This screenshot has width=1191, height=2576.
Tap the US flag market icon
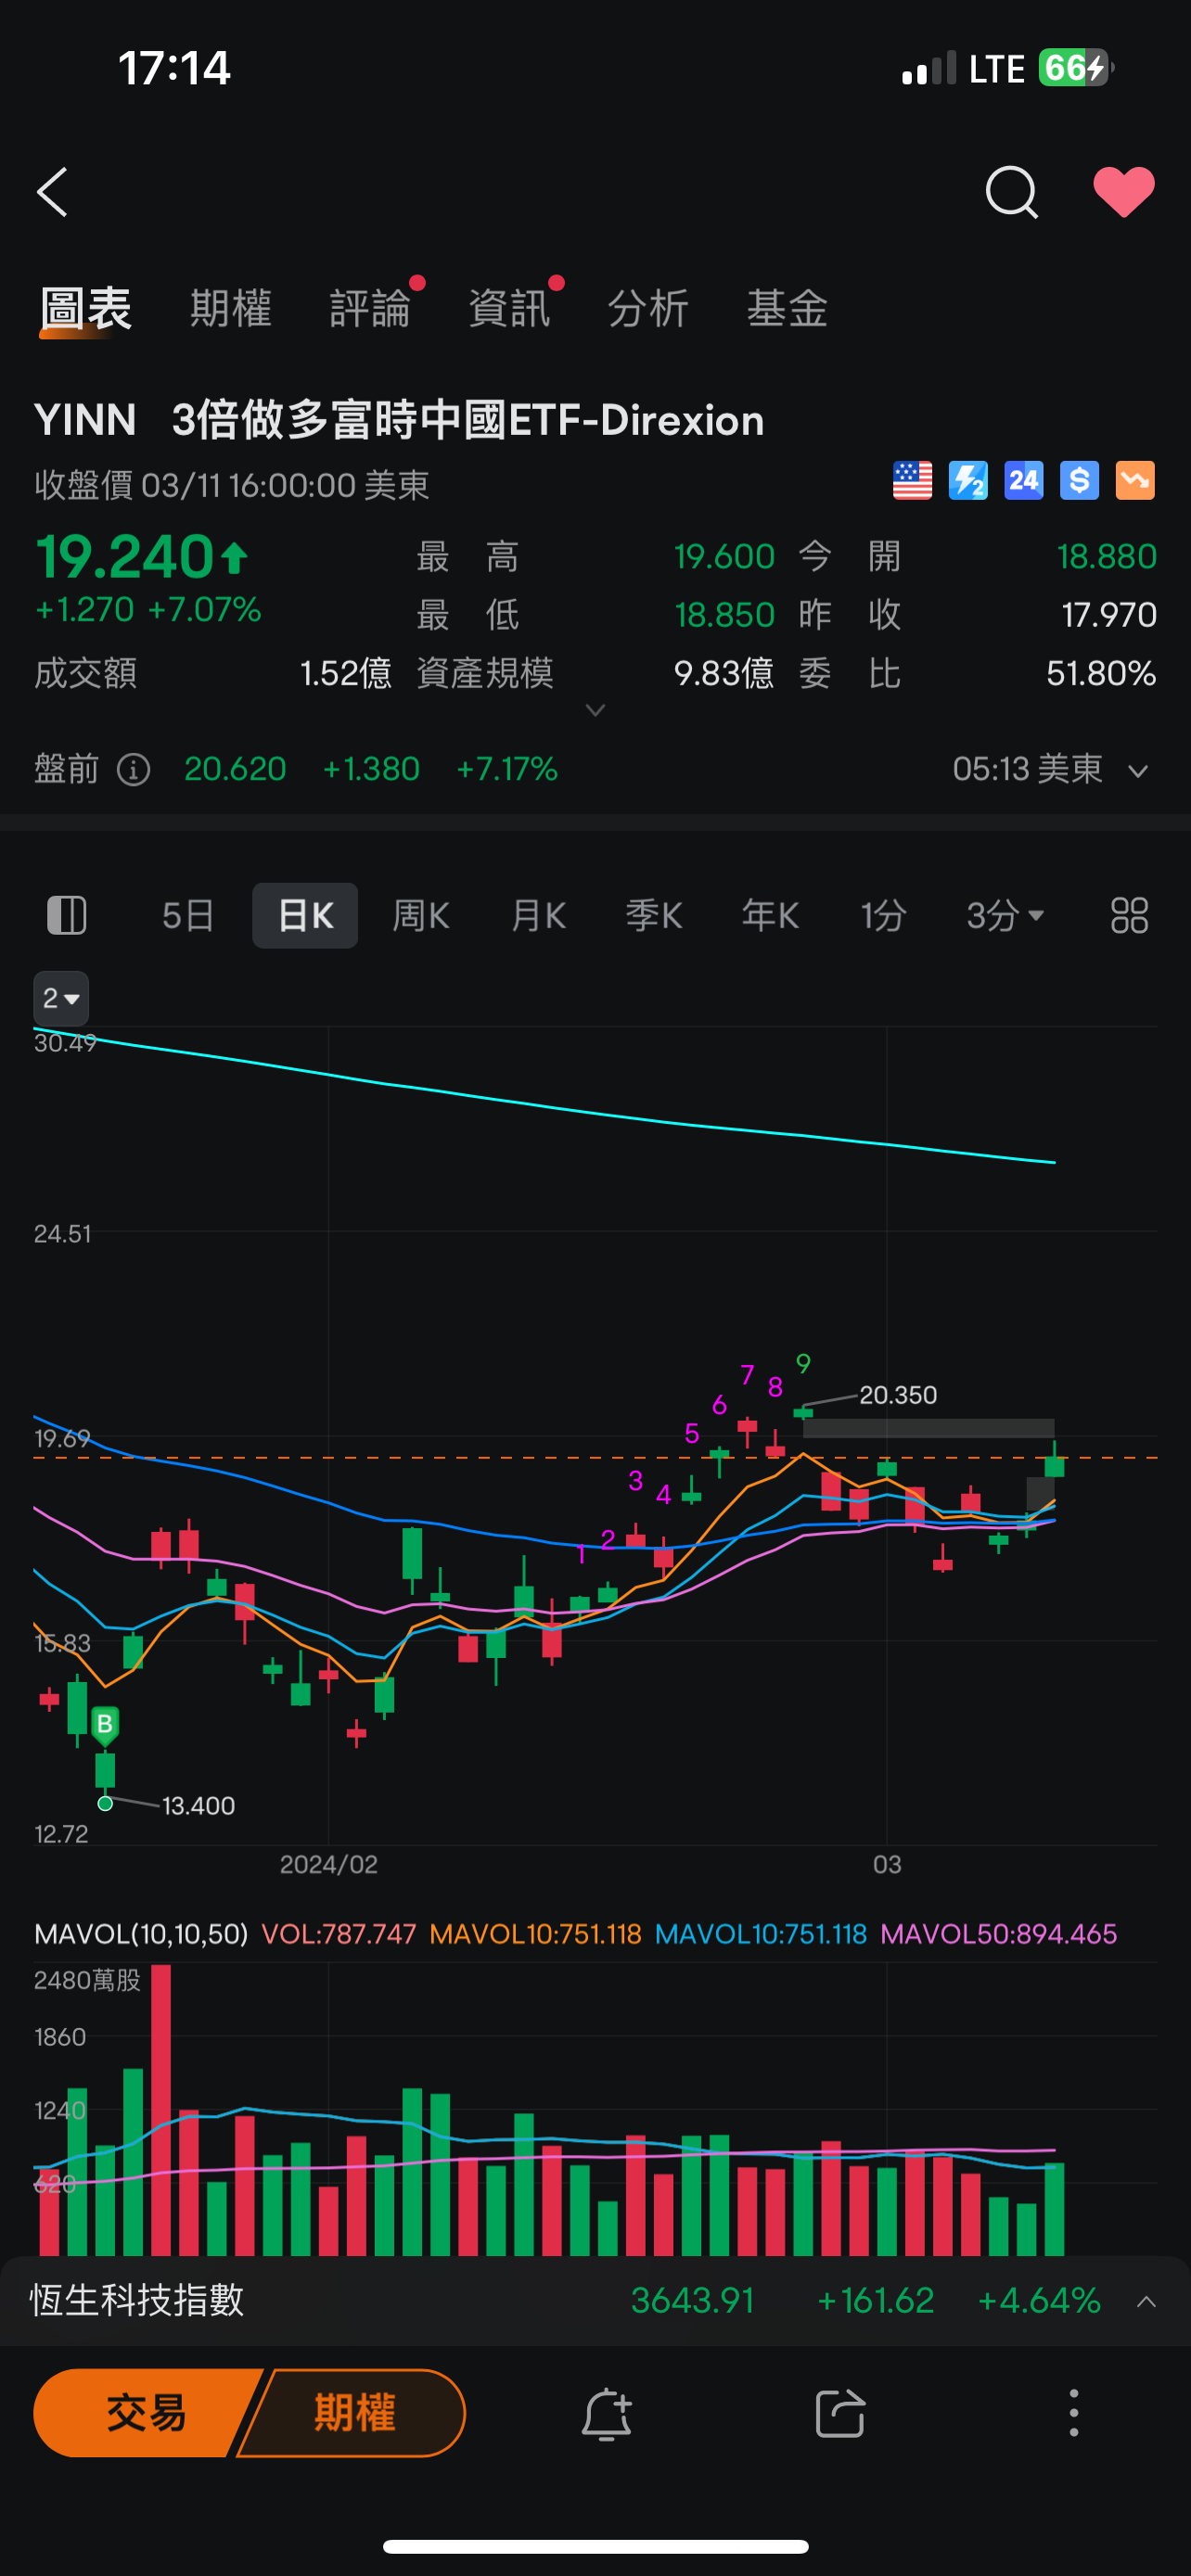coord(912,481)
